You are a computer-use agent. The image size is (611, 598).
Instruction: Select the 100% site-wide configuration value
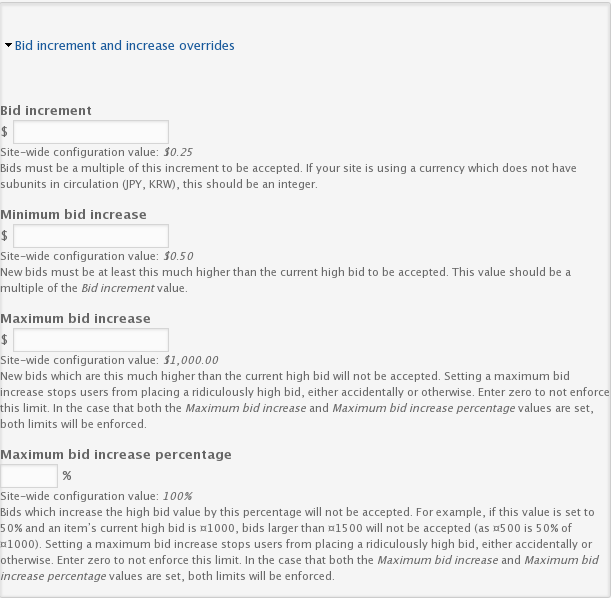[x=178, y=496]
